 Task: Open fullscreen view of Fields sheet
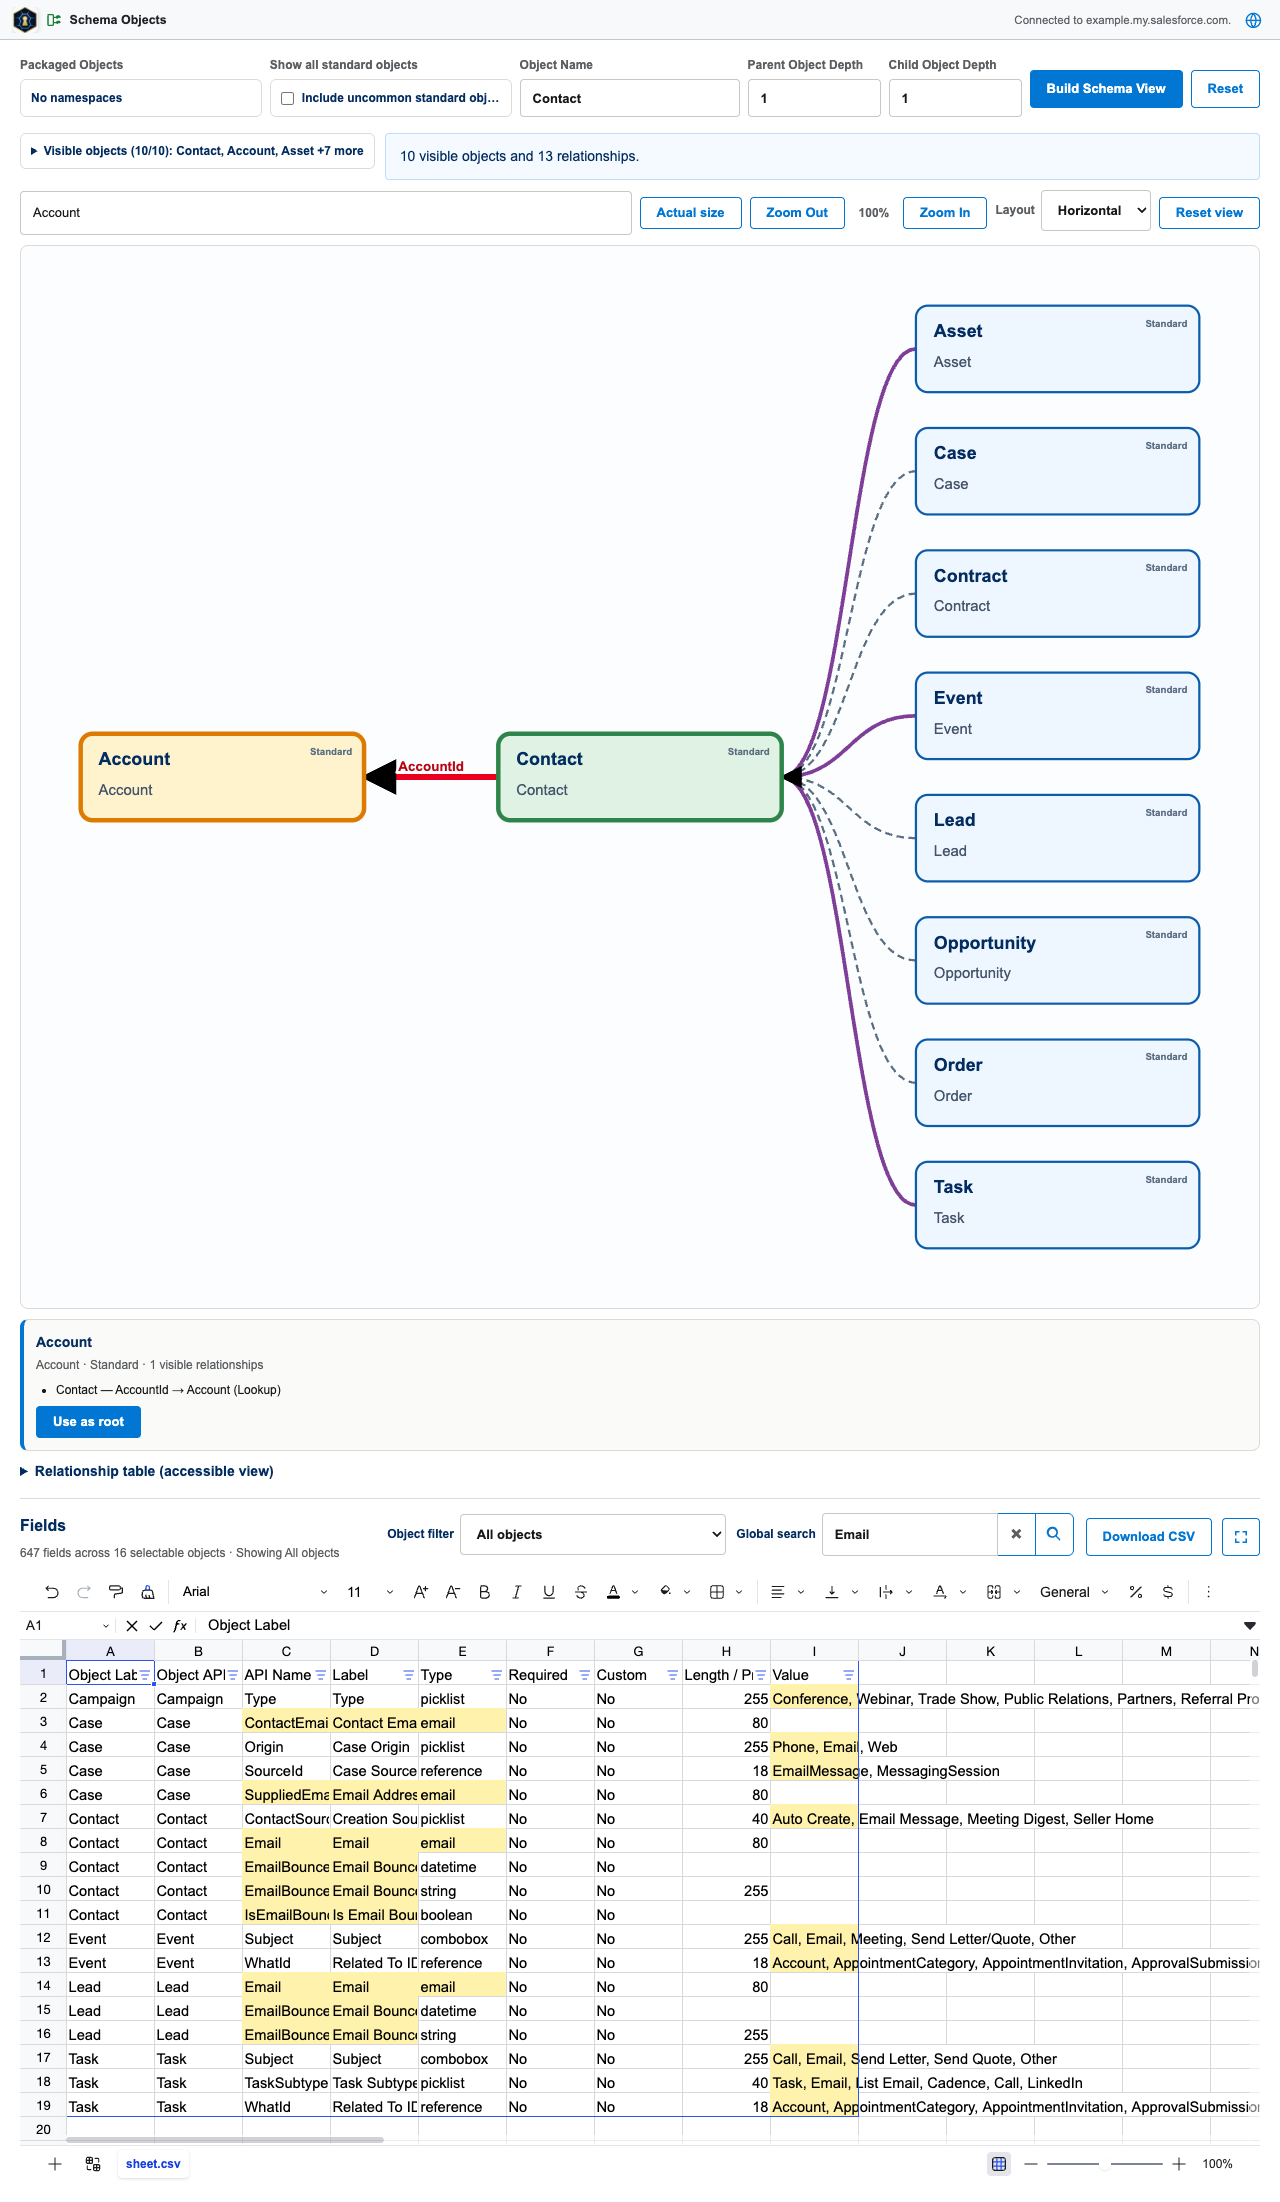coord(1241,1537)
